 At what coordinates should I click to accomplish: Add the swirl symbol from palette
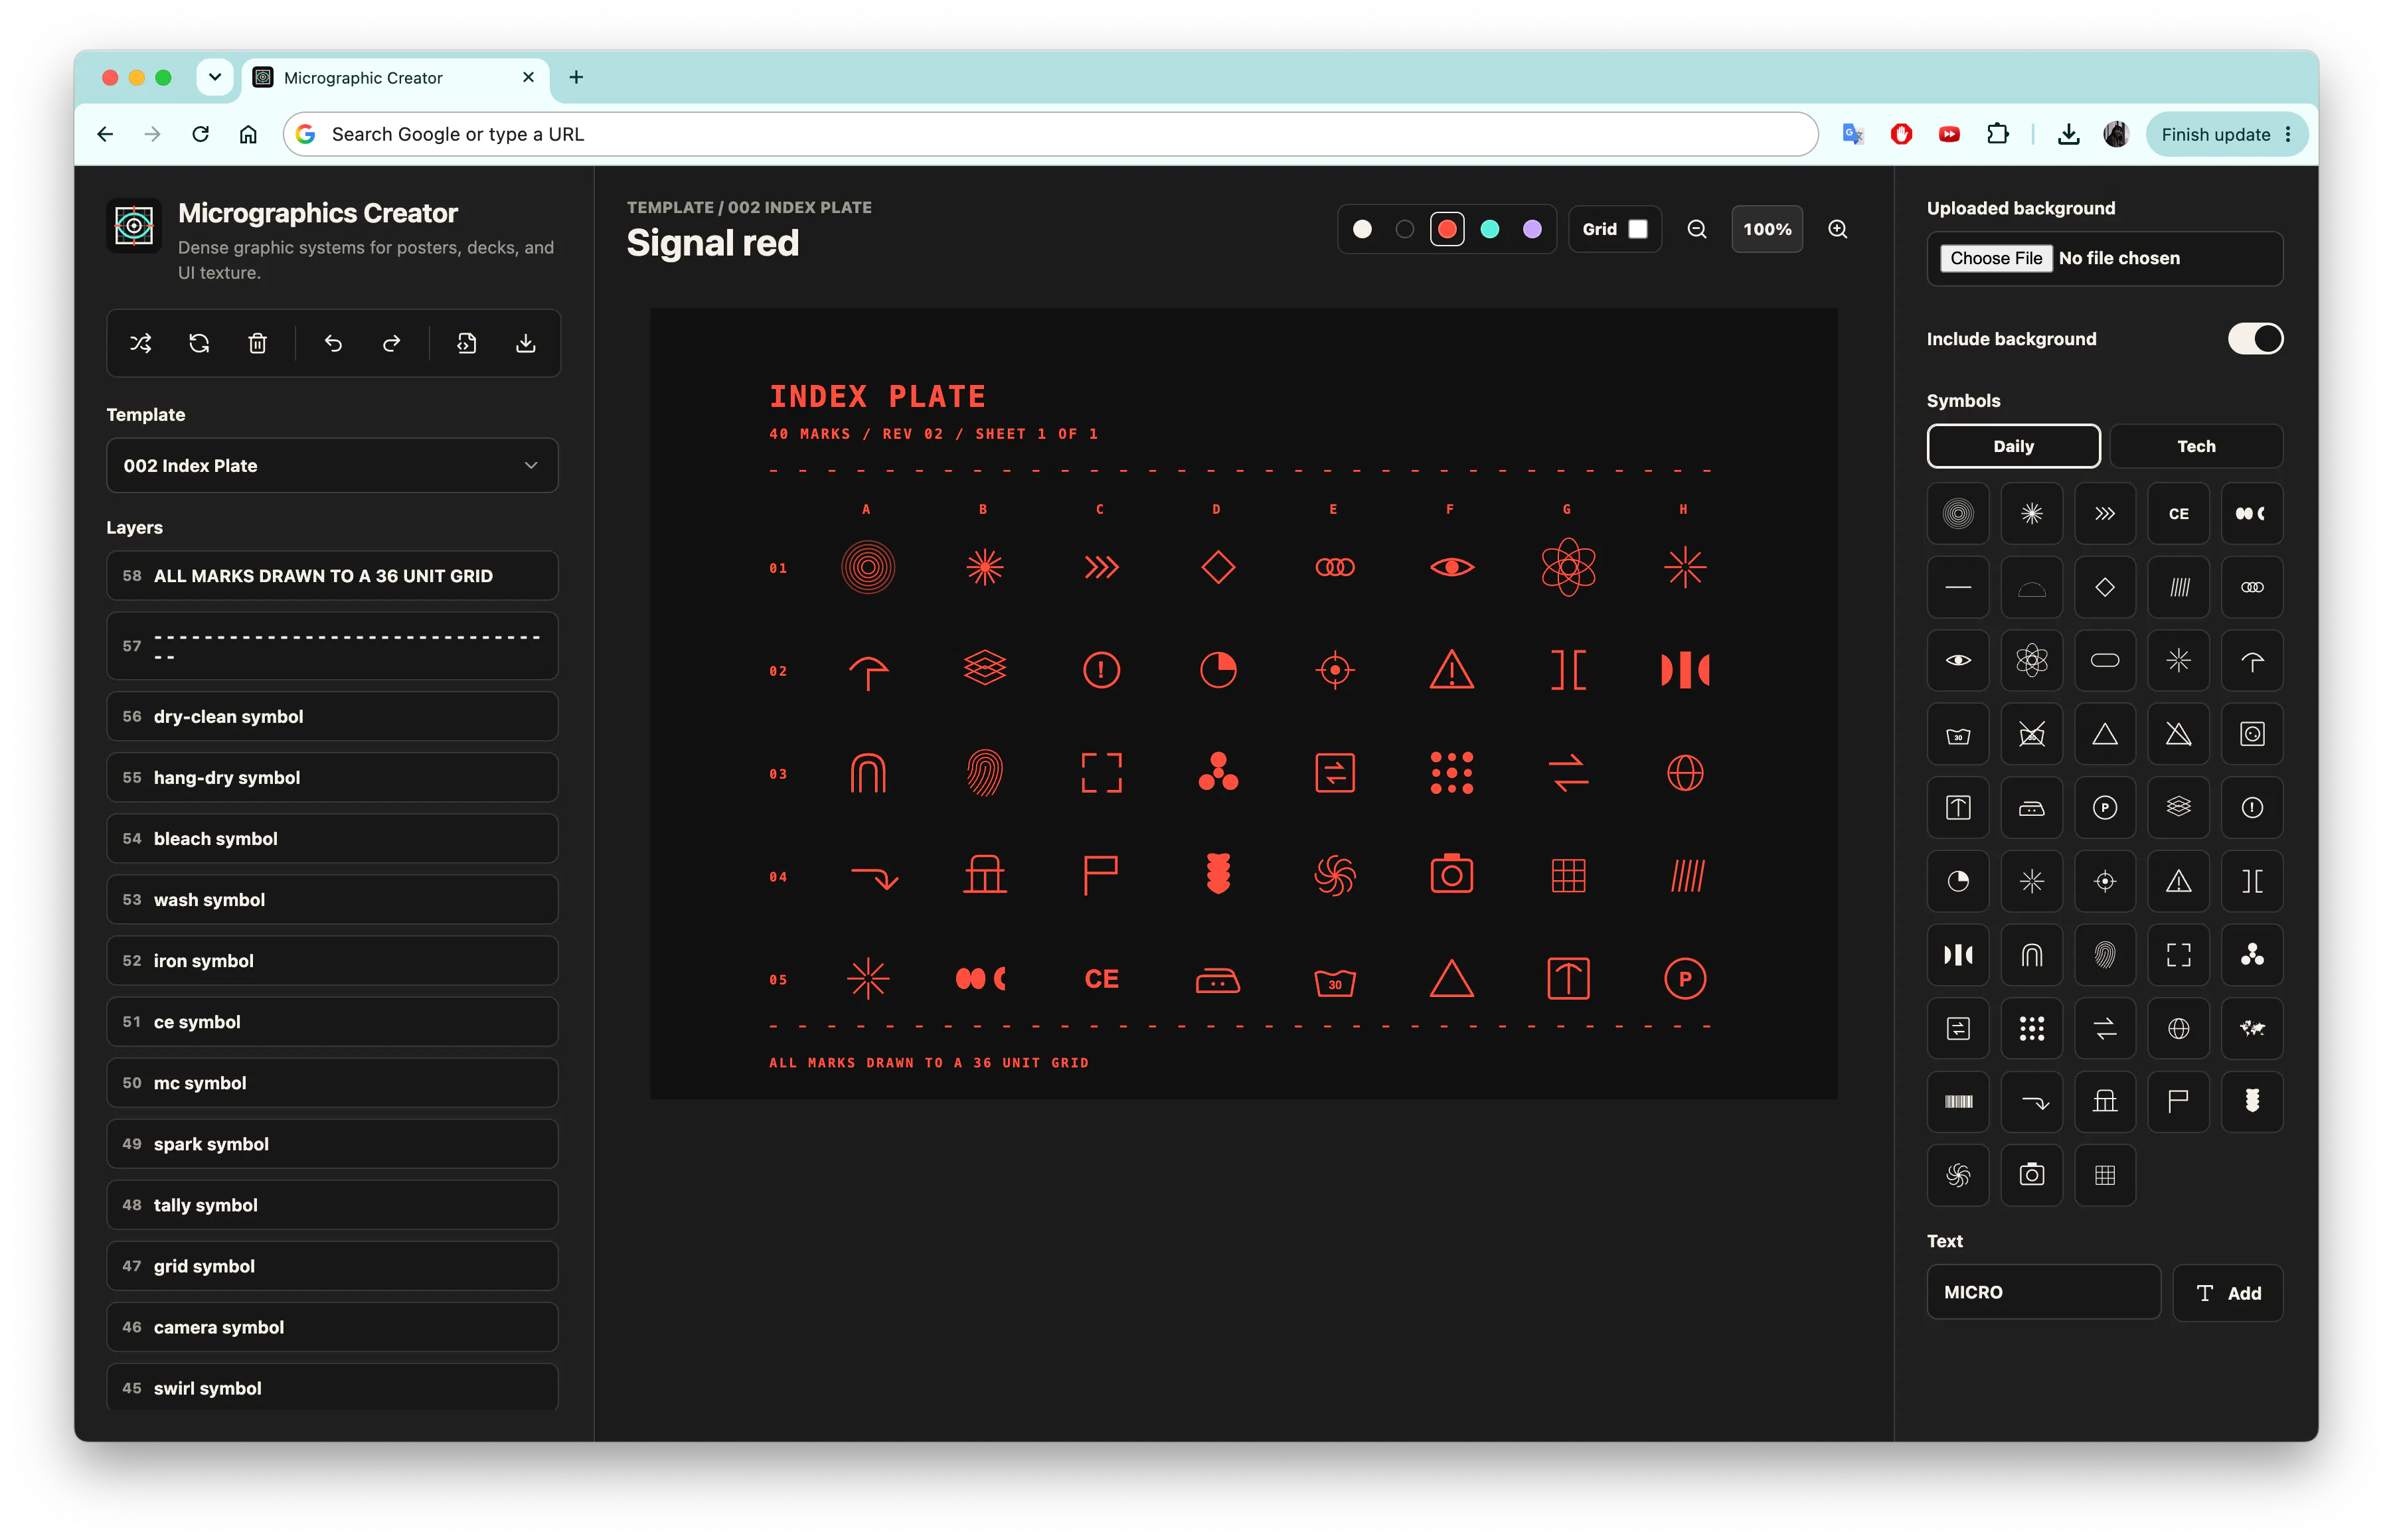coord(1958,1175)
